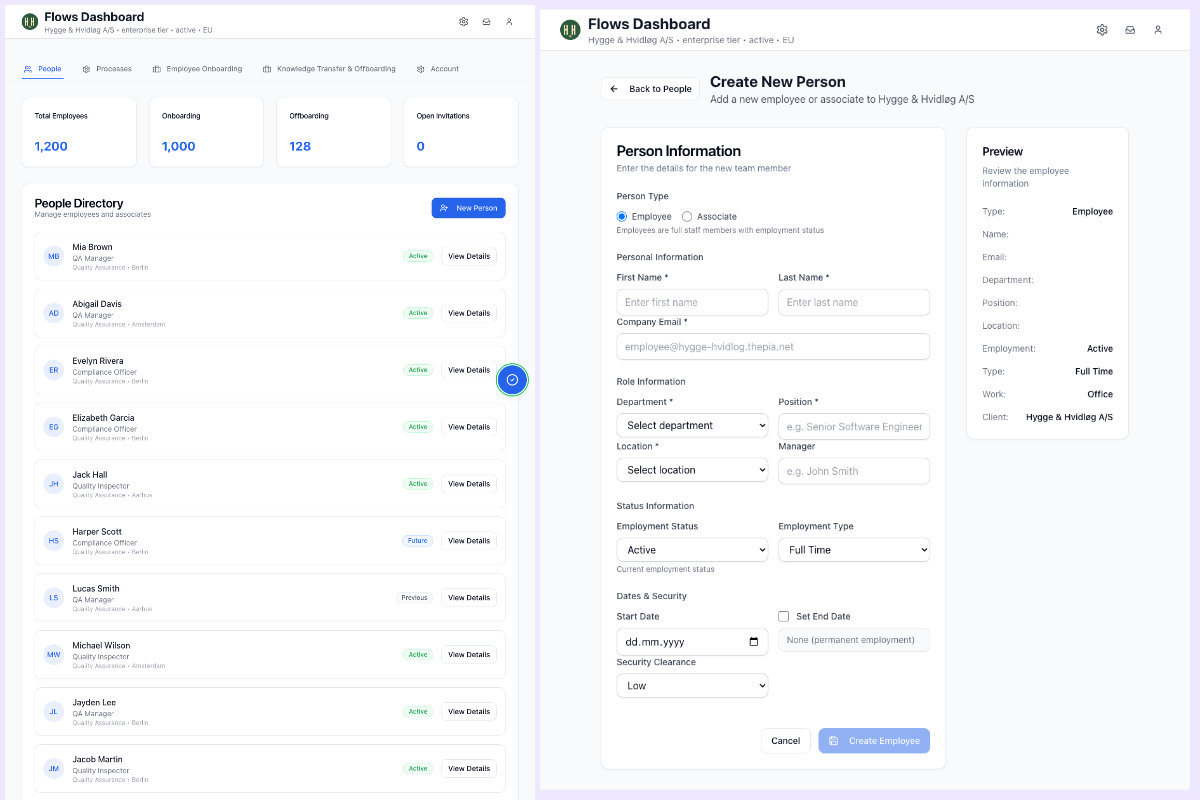Viewport: 1200px width, 800px height.
Task: Open the Select department dropdown
Action: pos(692,426)
